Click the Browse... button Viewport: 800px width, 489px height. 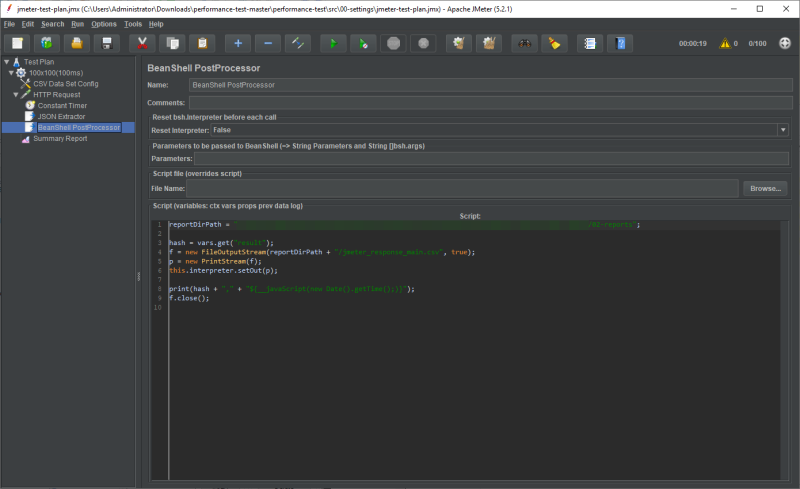point(765,188)
